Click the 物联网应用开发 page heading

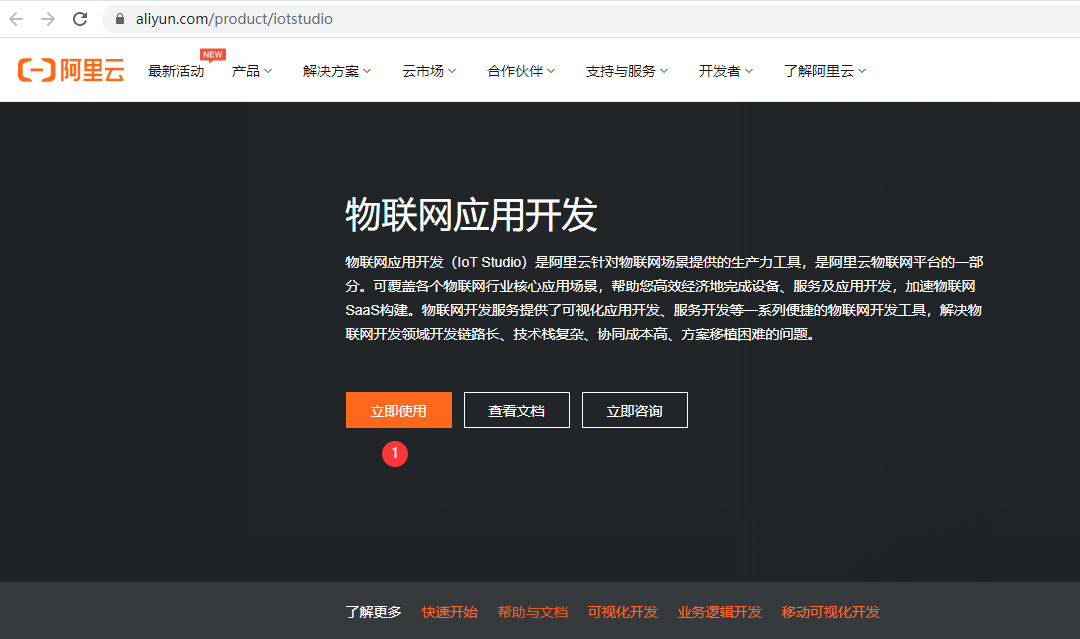coord(471,215)
